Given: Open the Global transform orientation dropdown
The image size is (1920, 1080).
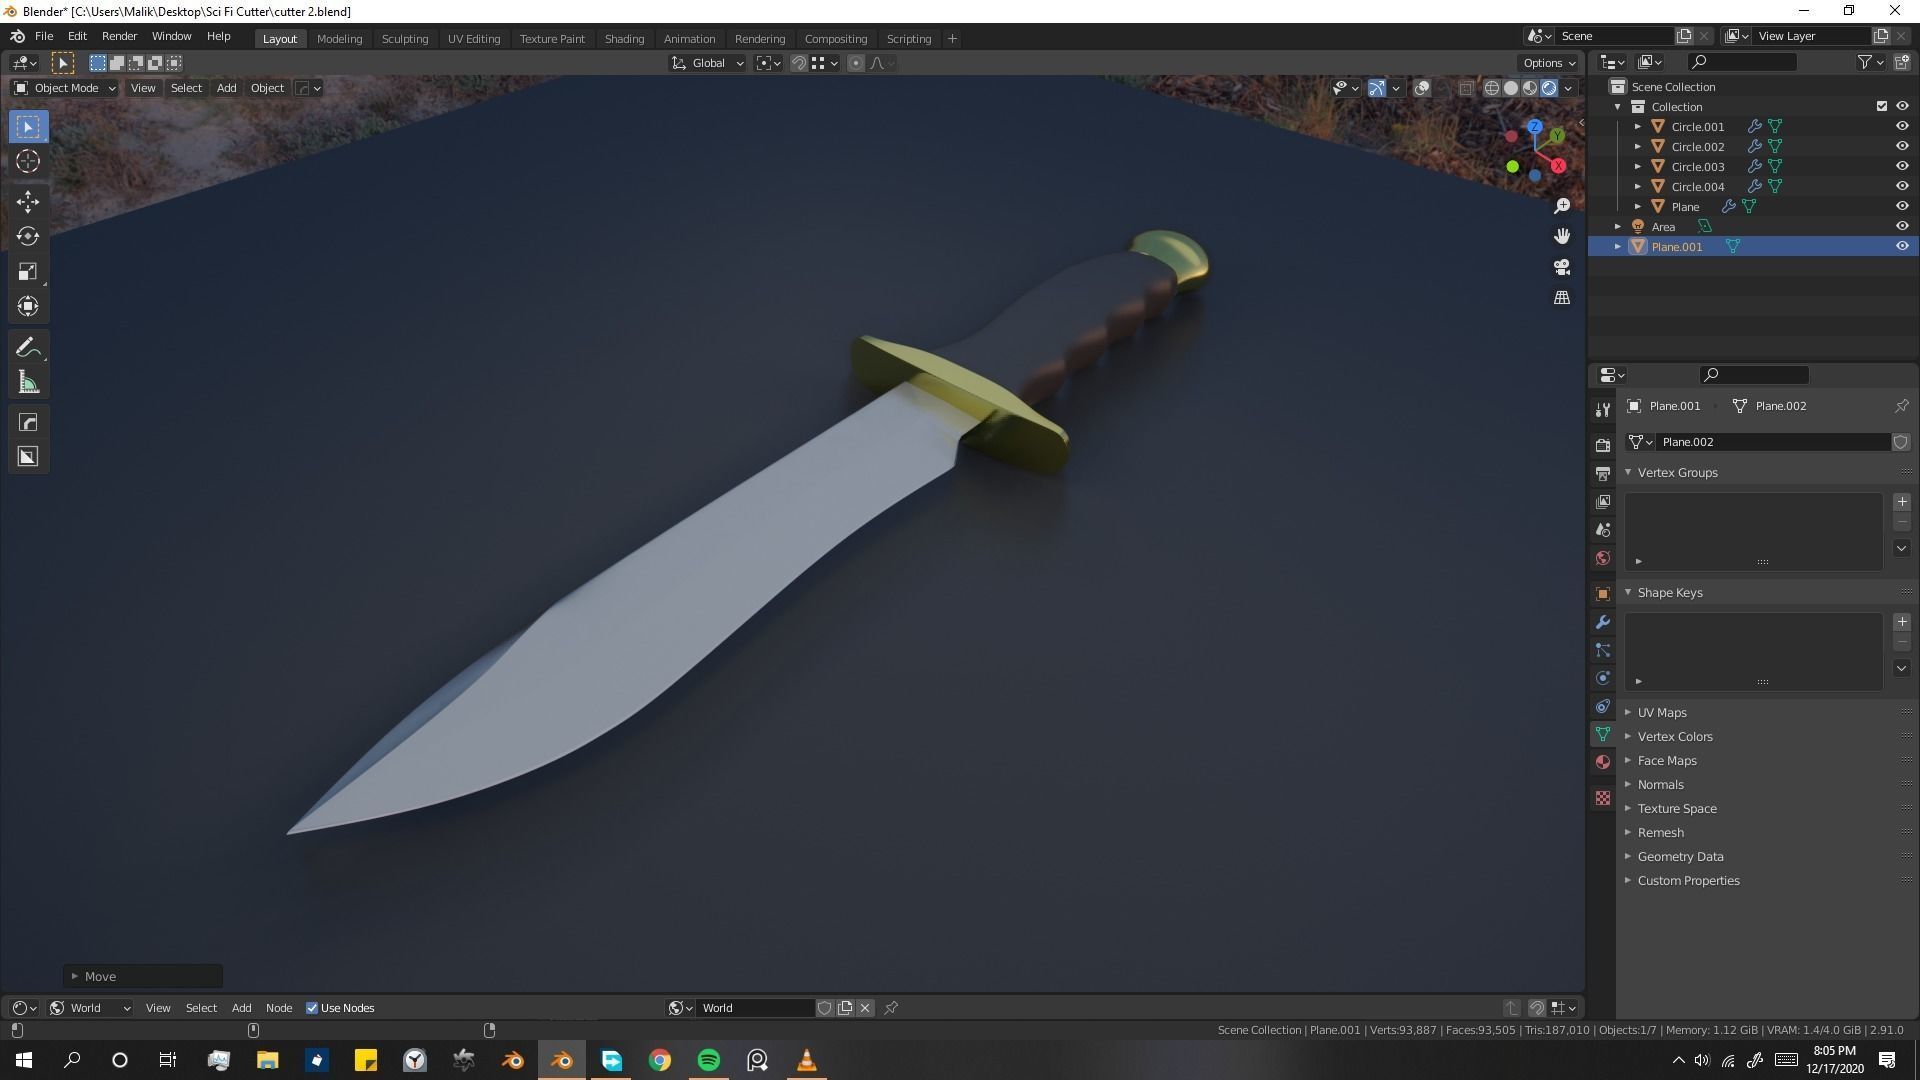Looking at the screenshot, I should (708, 63).
